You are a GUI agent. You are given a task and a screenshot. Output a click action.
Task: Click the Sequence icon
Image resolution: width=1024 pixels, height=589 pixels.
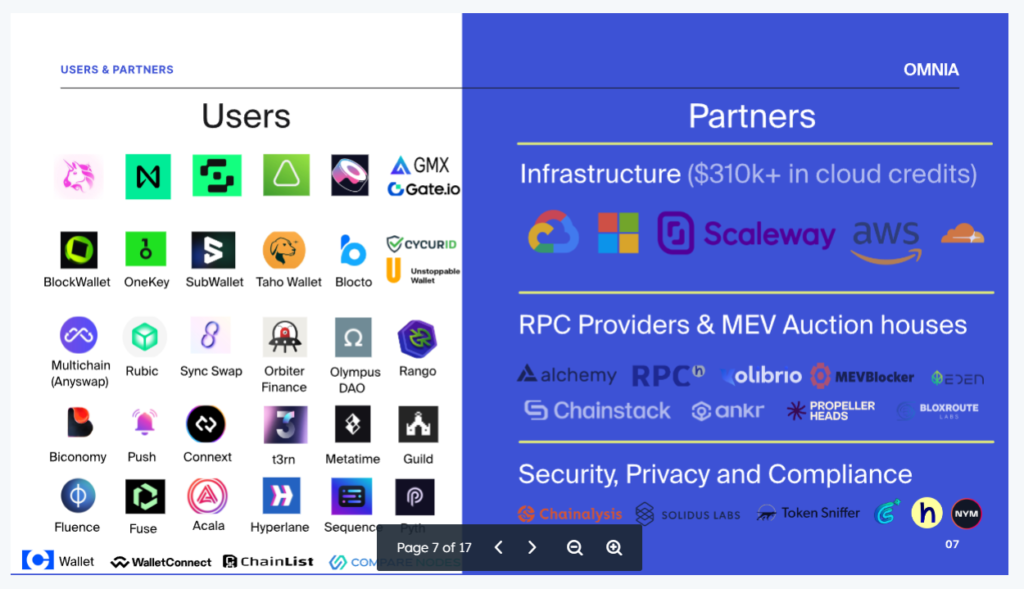coord(352,497)
